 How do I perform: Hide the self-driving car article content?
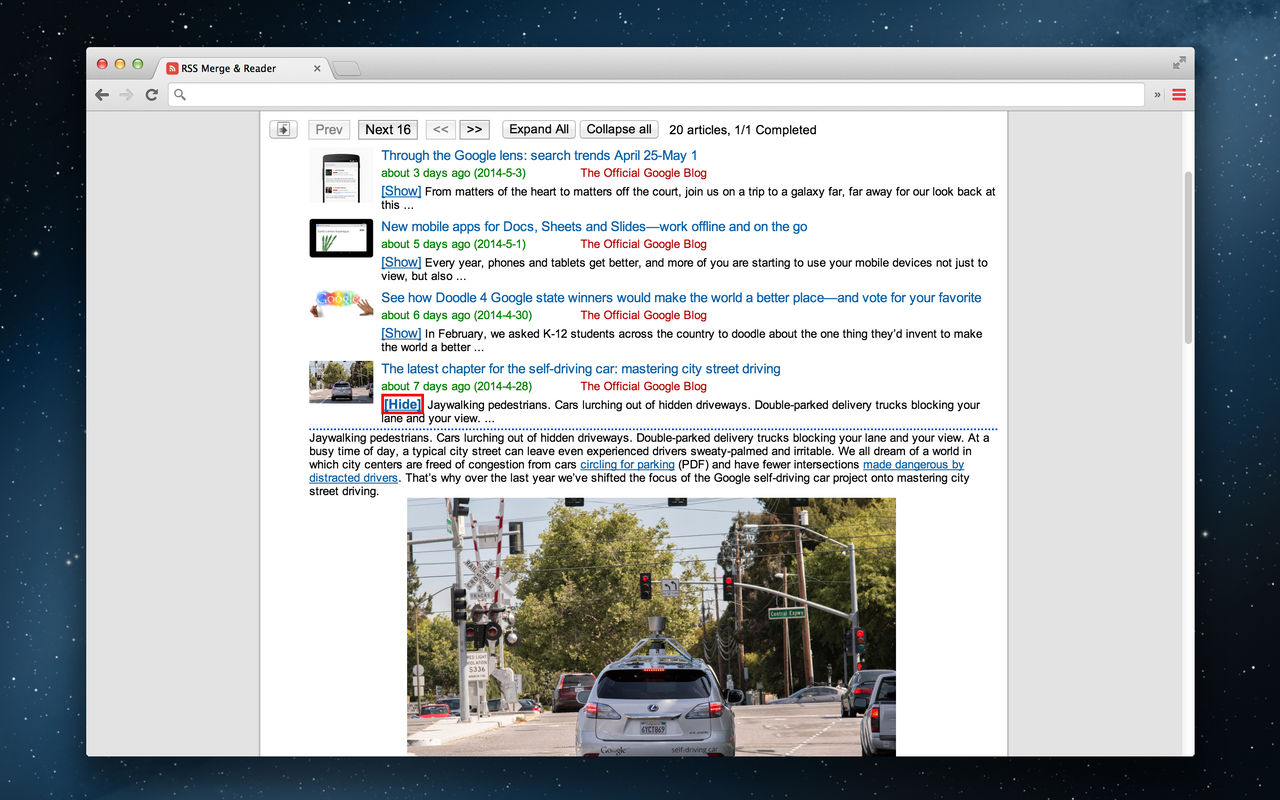tap(402, 404)
